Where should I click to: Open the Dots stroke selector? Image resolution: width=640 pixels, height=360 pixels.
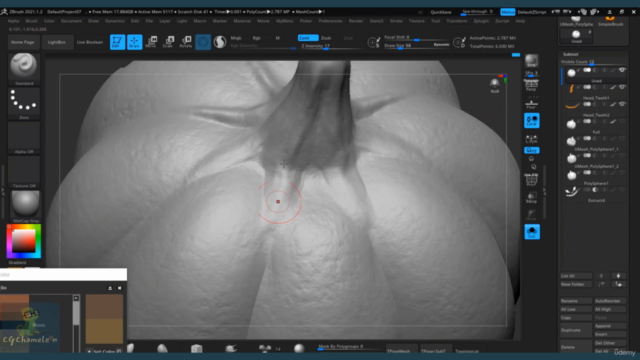click(x=24, y=102)
